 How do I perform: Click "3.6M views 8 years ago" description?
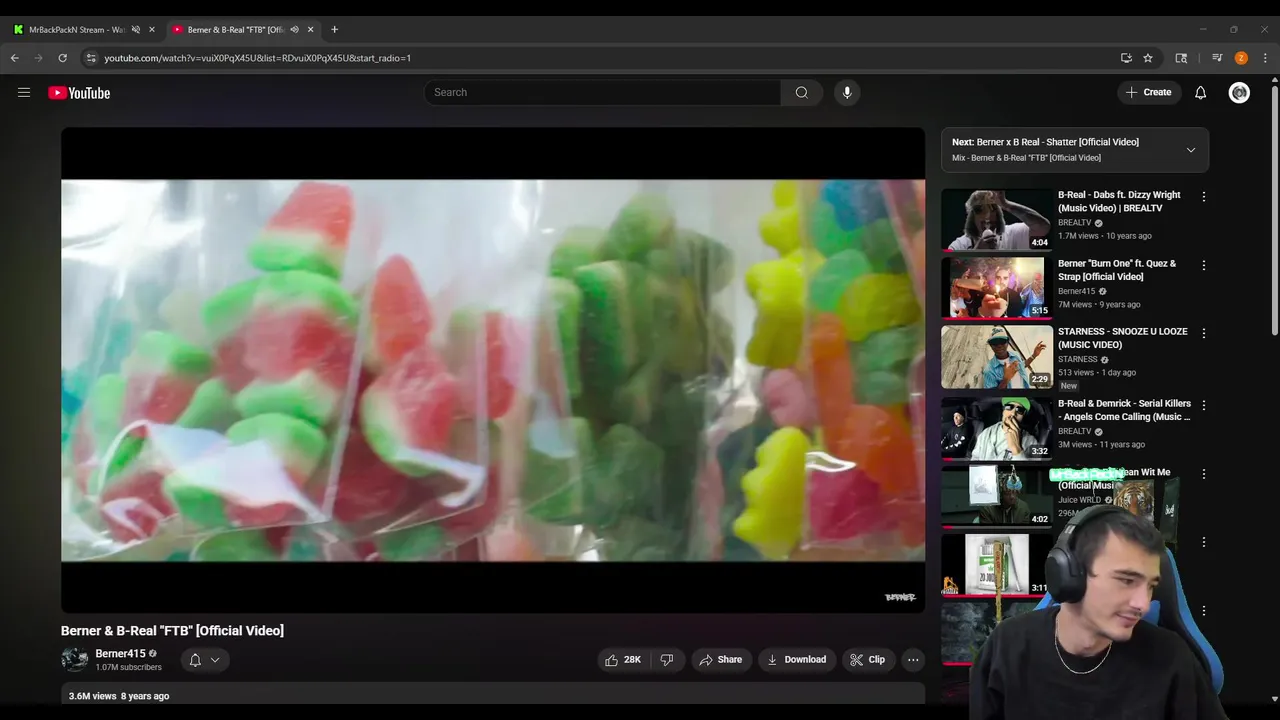119,696
